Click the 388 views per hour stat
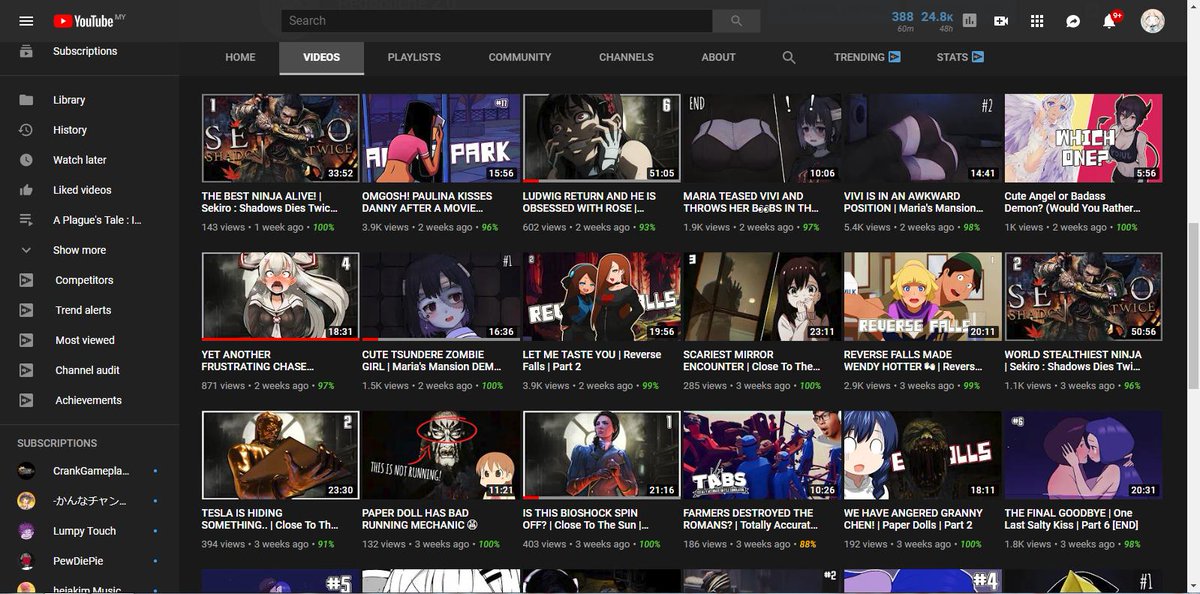 tap(903, 21)
